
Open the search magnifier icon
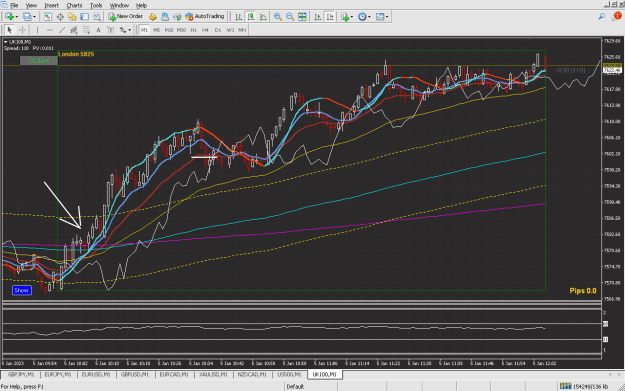click(x=602, y=16)
